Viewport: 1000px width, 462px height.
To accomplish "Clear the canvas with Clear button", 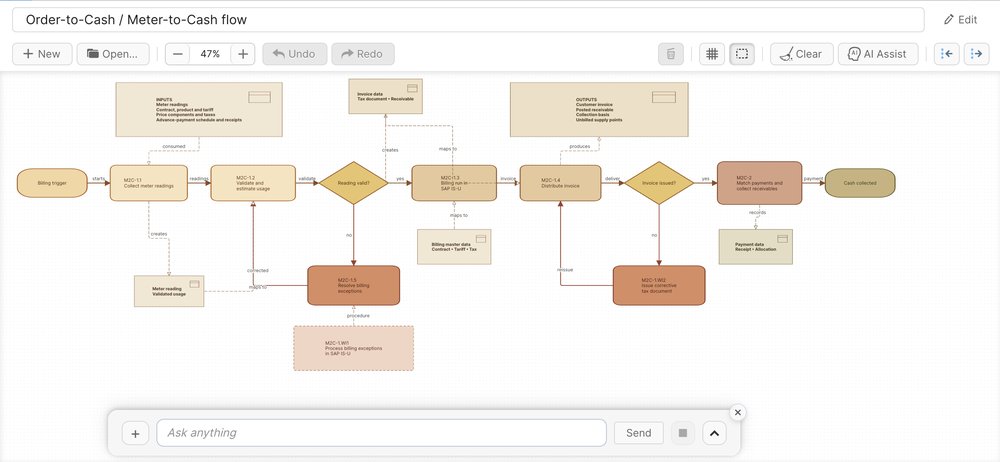I will (801, 54).
